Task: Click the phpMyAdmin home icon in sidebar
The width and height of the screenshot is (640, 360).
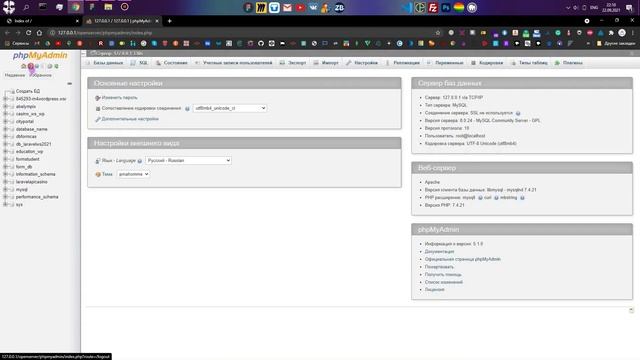Action: (x=24, y=66)
